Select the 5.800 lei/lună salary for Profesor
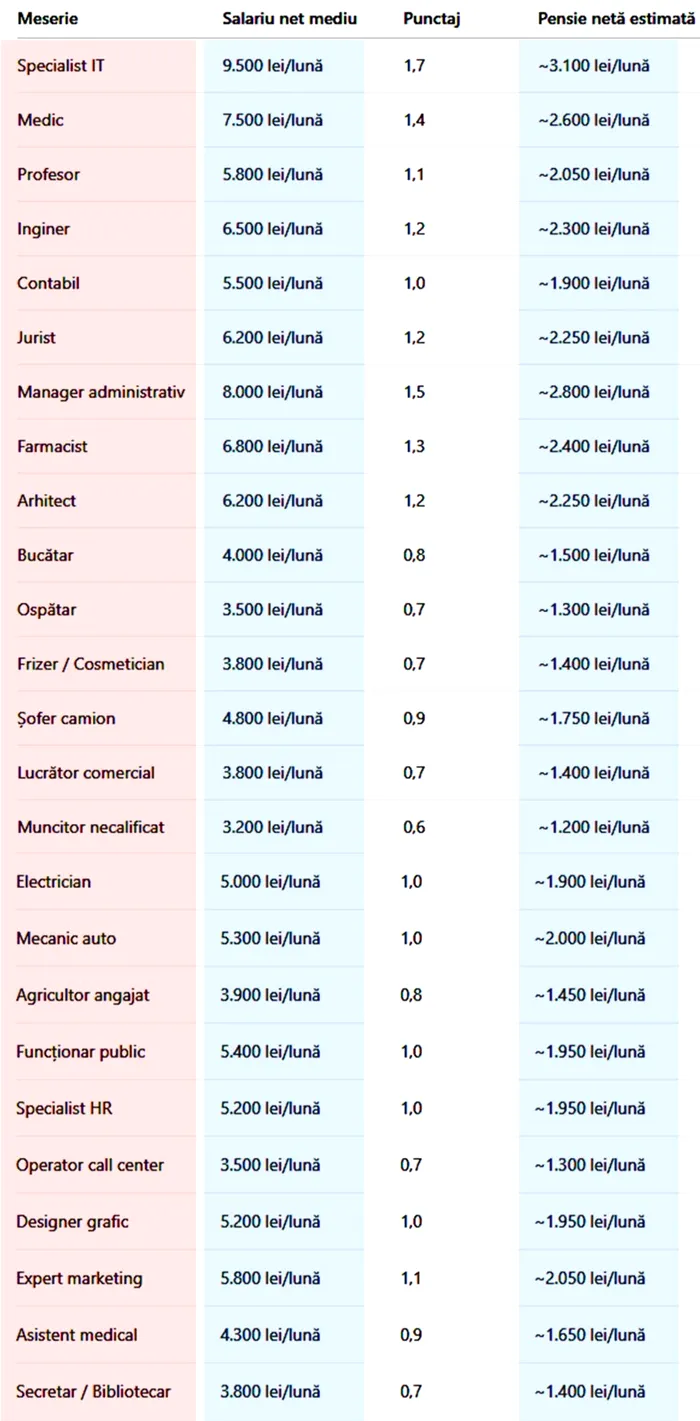The width and height of the screenshot is (700, 1421). [x=272, y=174]
